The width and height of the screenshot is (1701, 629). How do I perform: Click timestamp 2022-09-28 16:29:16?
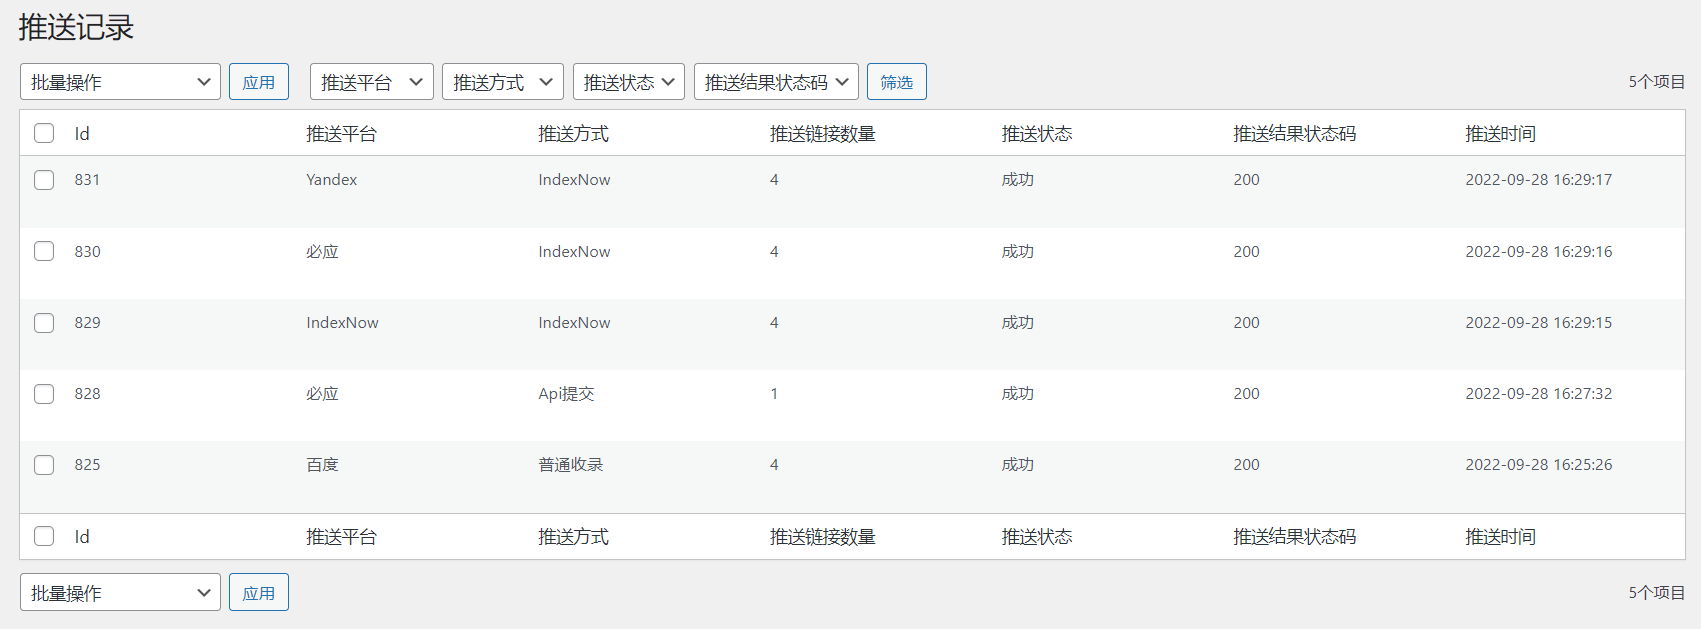point(1539,251)
